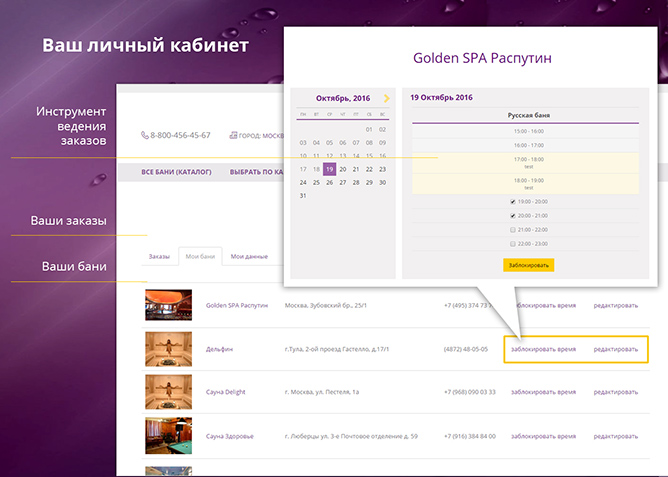668x477 pixels.
Task: Click заблокировать время for Сауна Delight
Action: tap(543, 392)
